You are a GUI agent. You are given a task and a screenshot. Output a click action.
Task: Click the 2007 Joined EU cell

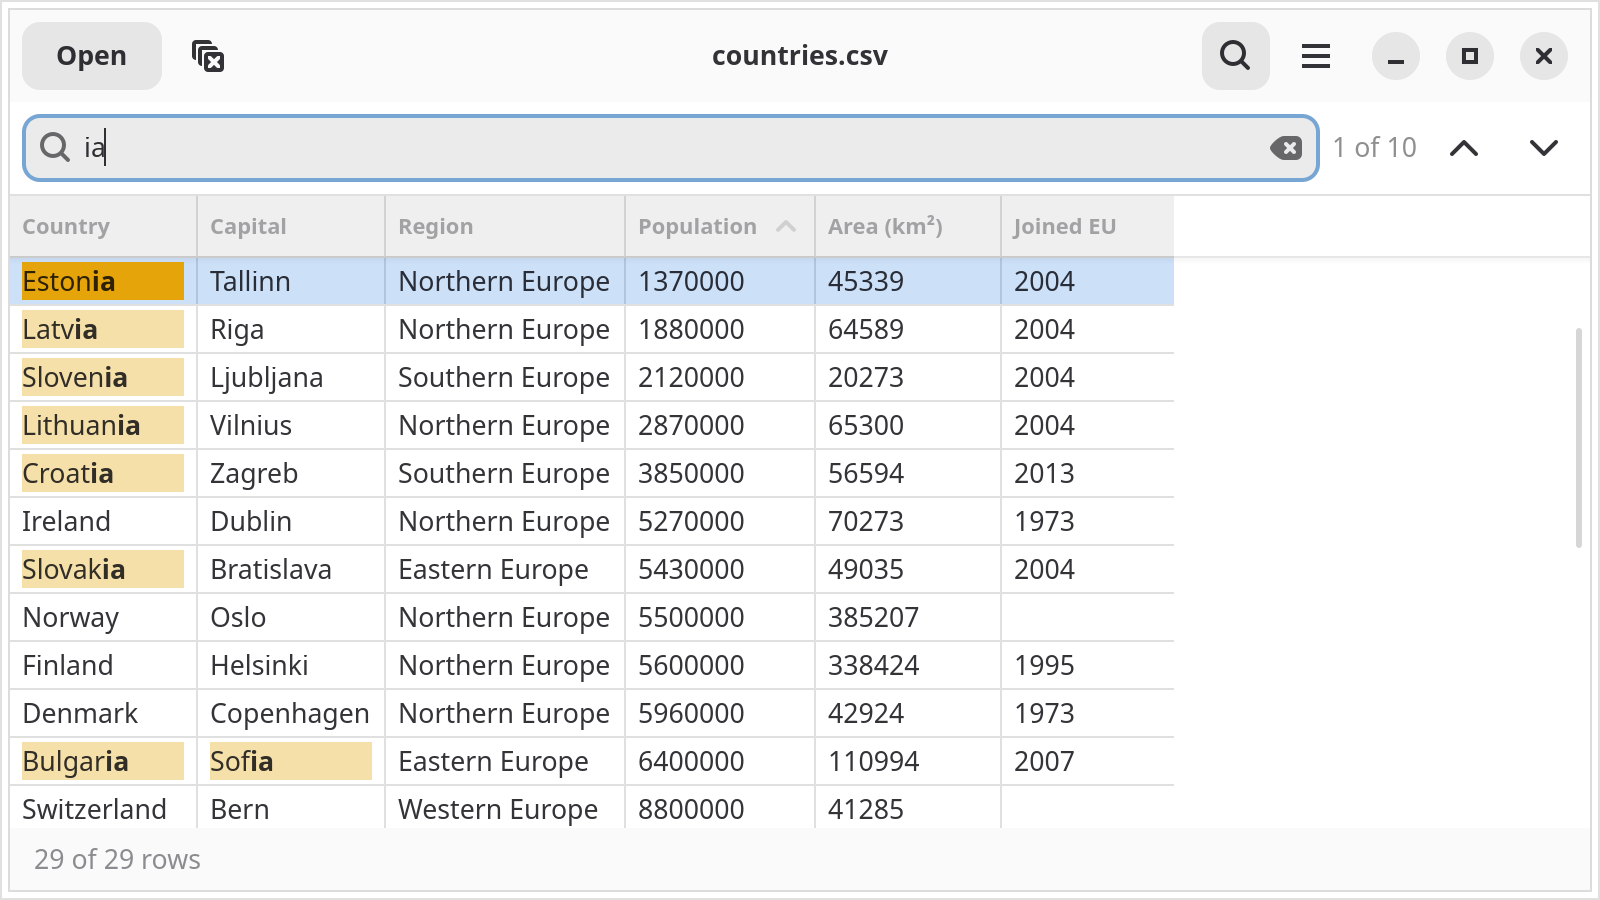click(1088, 761)
